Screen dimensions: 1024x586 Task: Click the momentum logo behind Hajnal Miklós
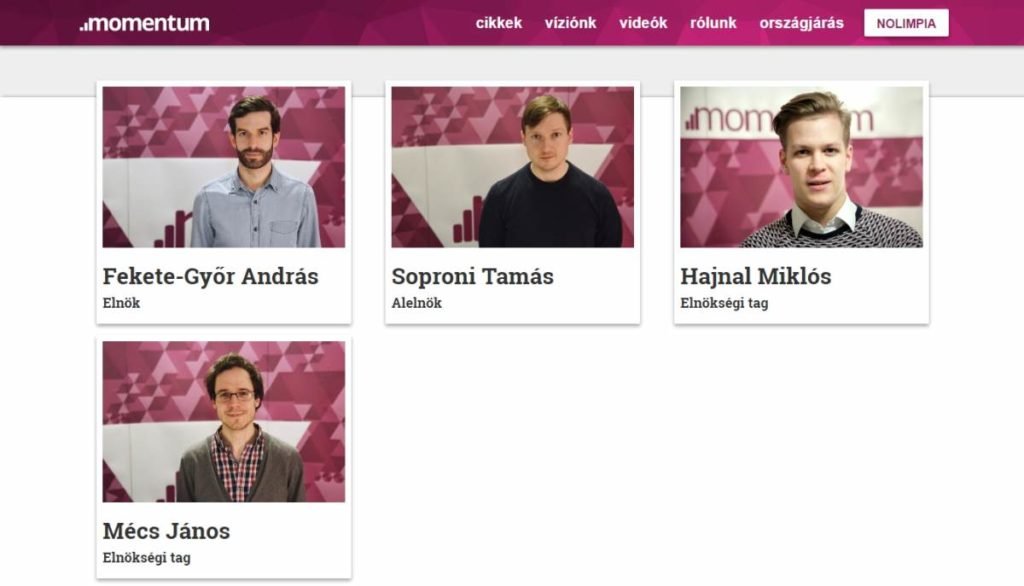778,119
